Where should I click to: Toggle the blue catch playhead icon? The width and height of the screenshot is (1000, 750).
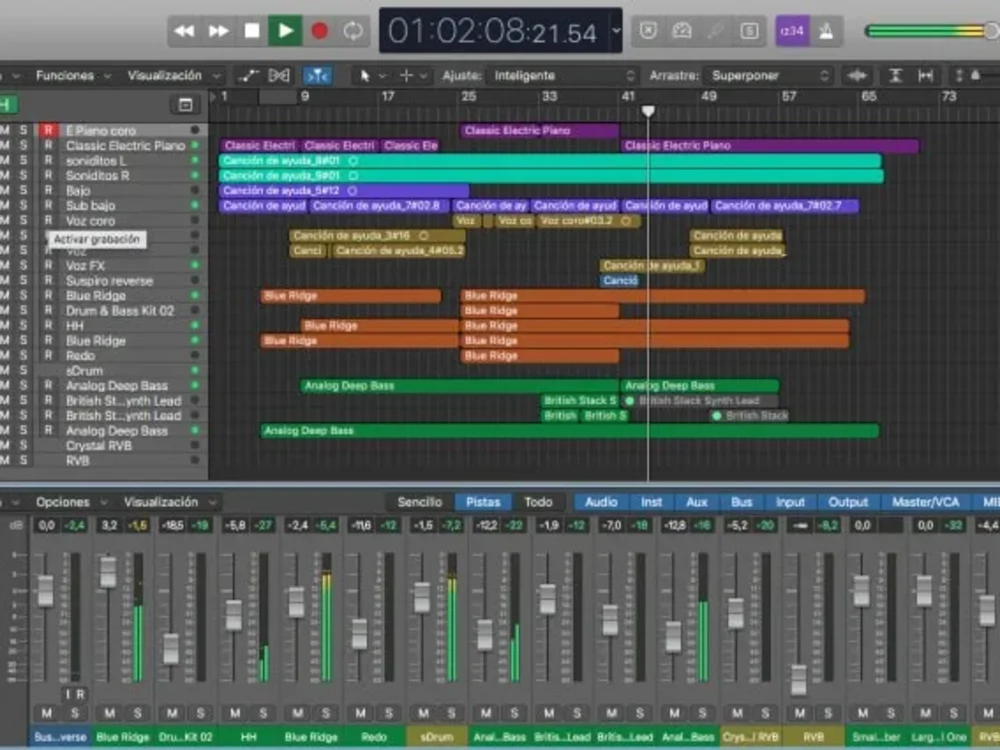317,76
